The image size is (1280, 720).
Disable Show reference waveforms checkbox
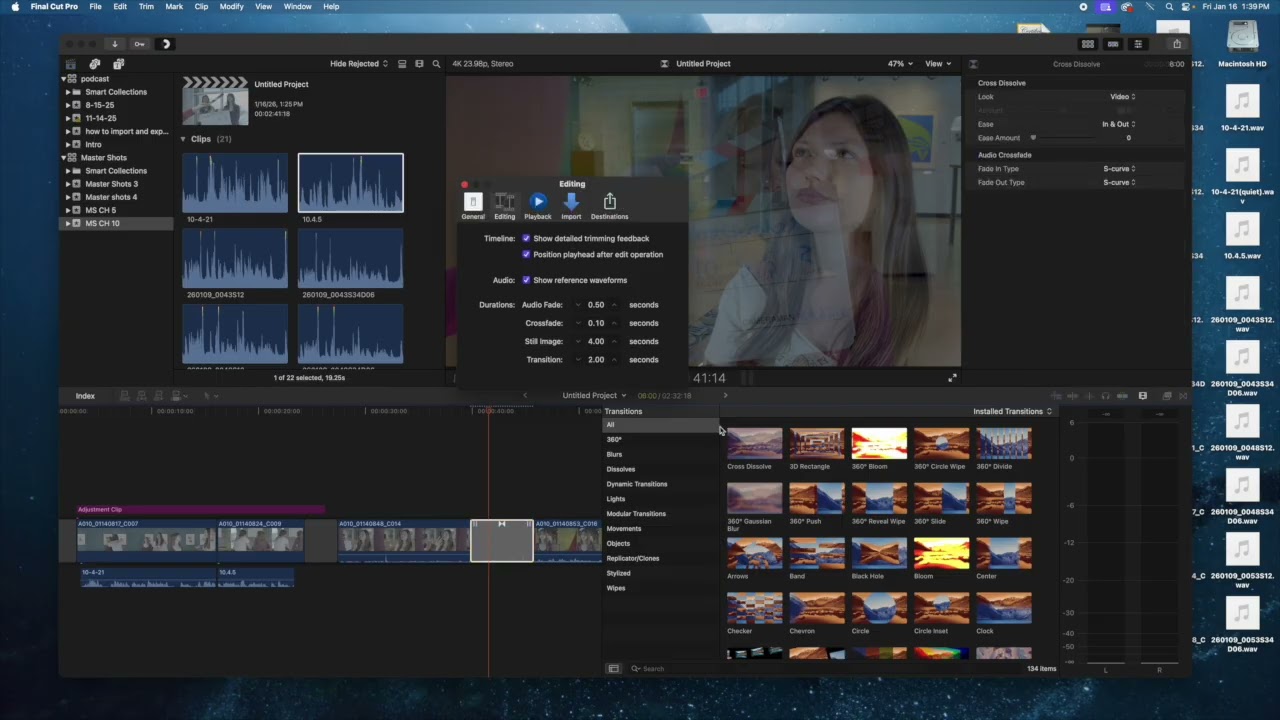[526, 281]
